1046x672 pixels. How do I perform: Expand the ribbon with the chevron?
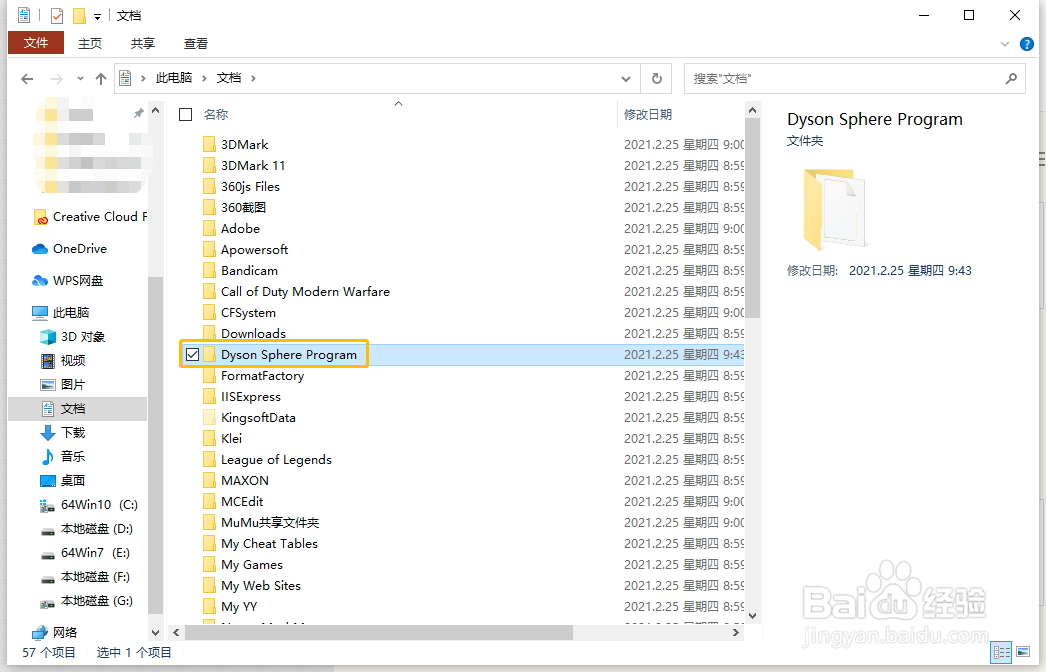click(1005, 44)
